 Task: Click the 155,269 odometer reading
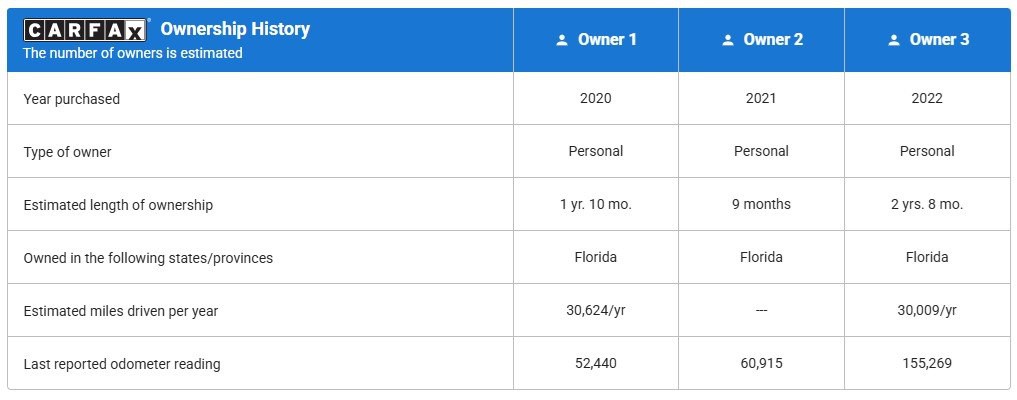tap(927, 364)
